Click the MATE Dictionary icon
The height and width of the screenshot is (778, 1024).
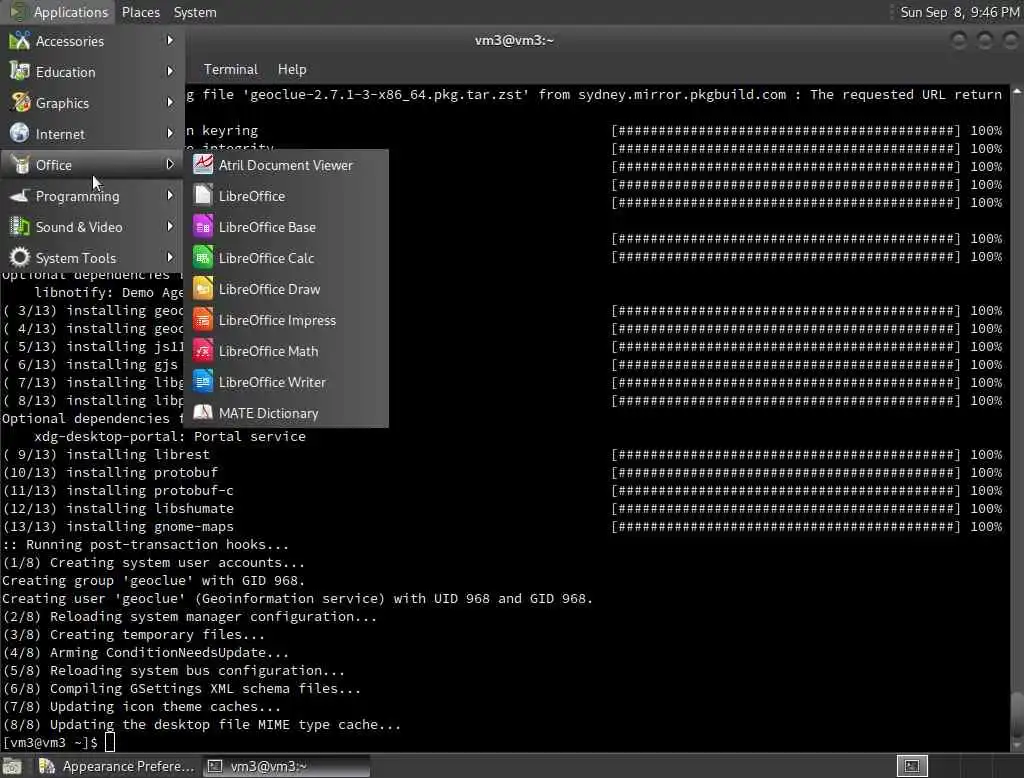click(203, 413)
